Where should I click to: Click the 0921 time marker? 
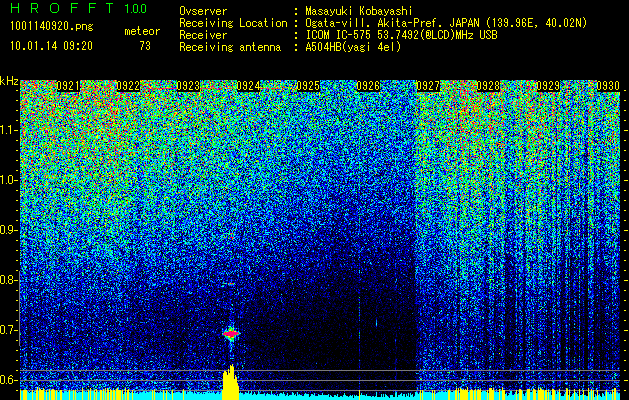coord(68,86)
